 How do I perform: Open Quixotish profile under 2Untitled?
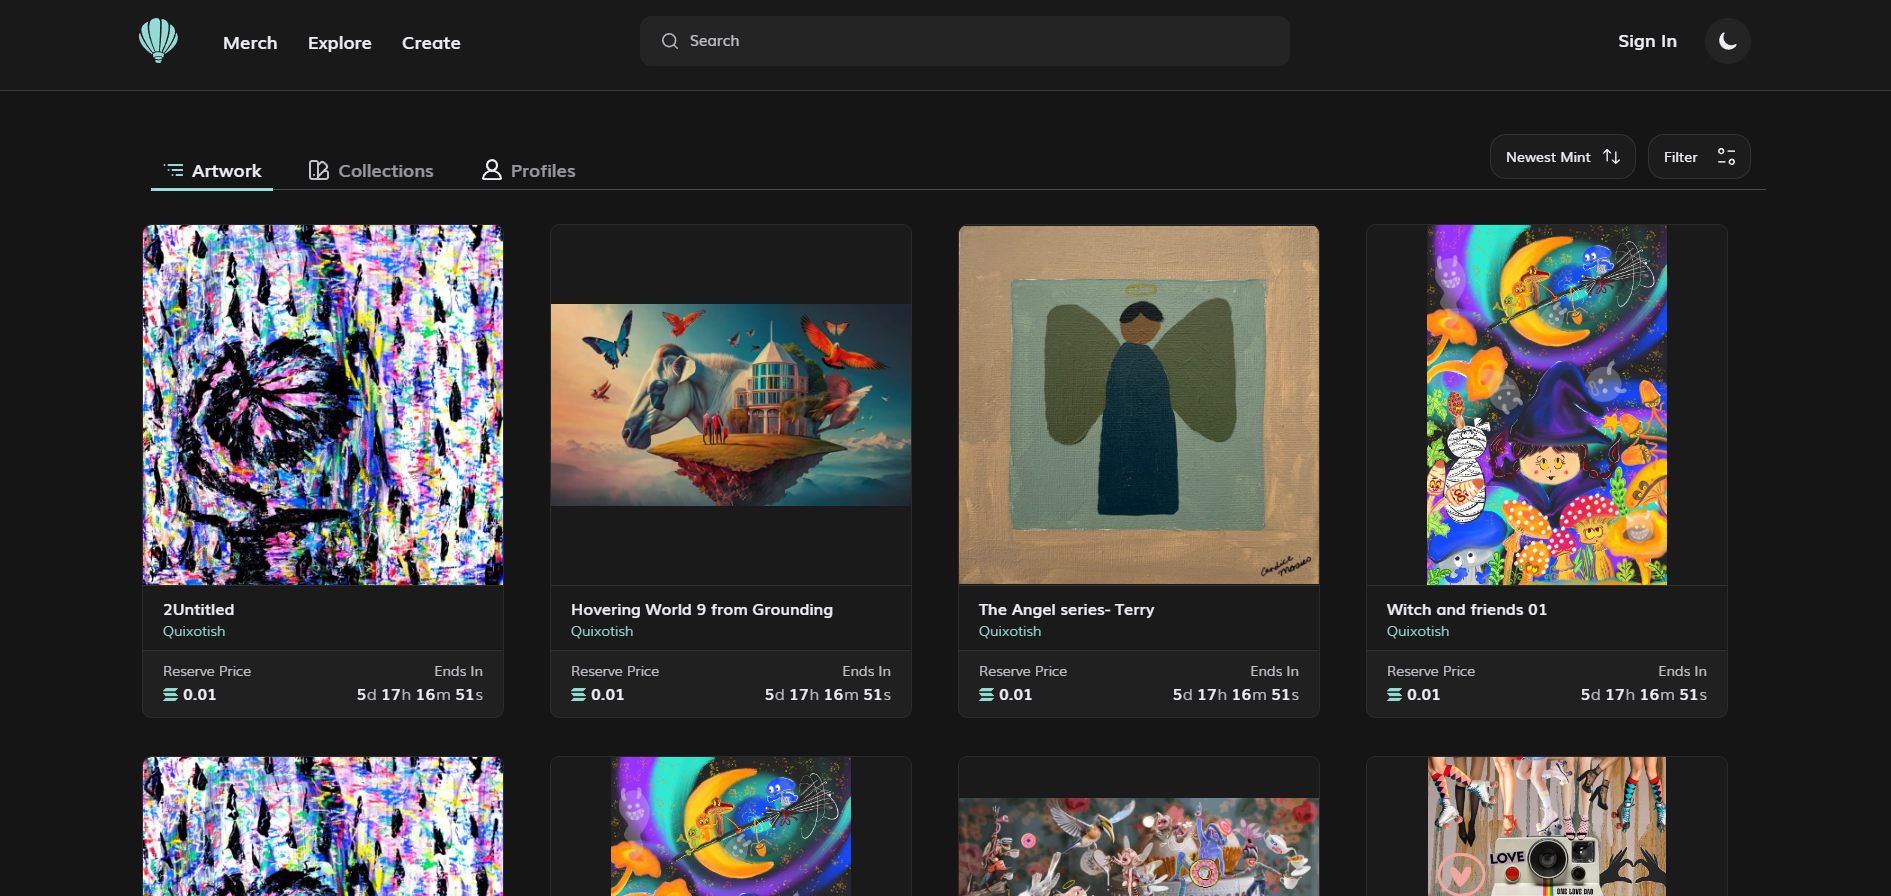pos(194,632)
